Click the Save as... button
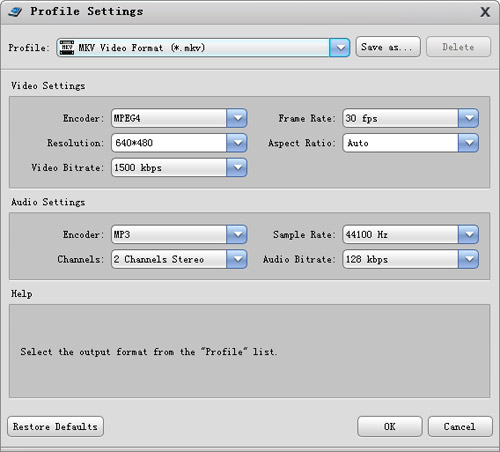The height and width of the screenshot is (452, 500). pyautogui.click(x=388, y=47)
